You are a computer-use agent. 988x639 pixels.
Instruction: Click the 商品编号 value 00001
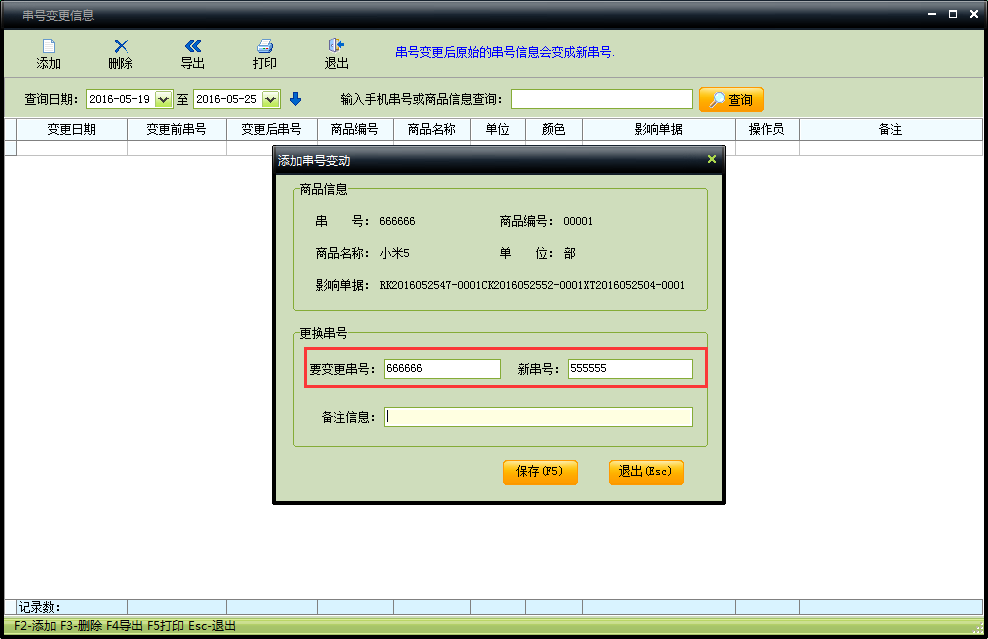click(x=578, y=221)
